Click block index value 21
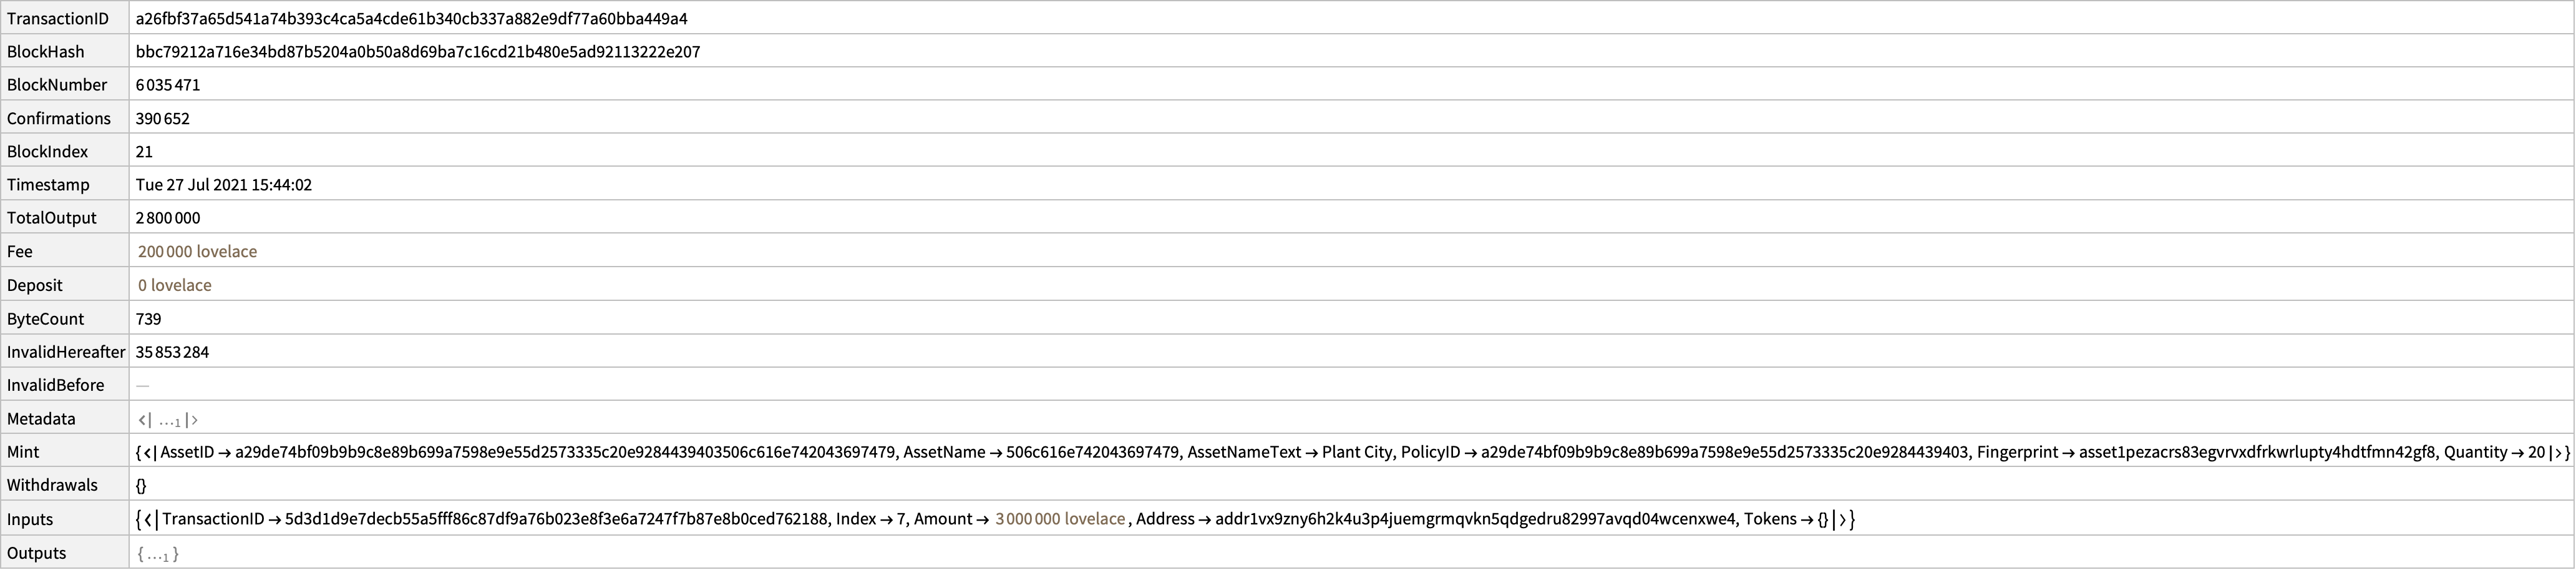 click(144, 152)
